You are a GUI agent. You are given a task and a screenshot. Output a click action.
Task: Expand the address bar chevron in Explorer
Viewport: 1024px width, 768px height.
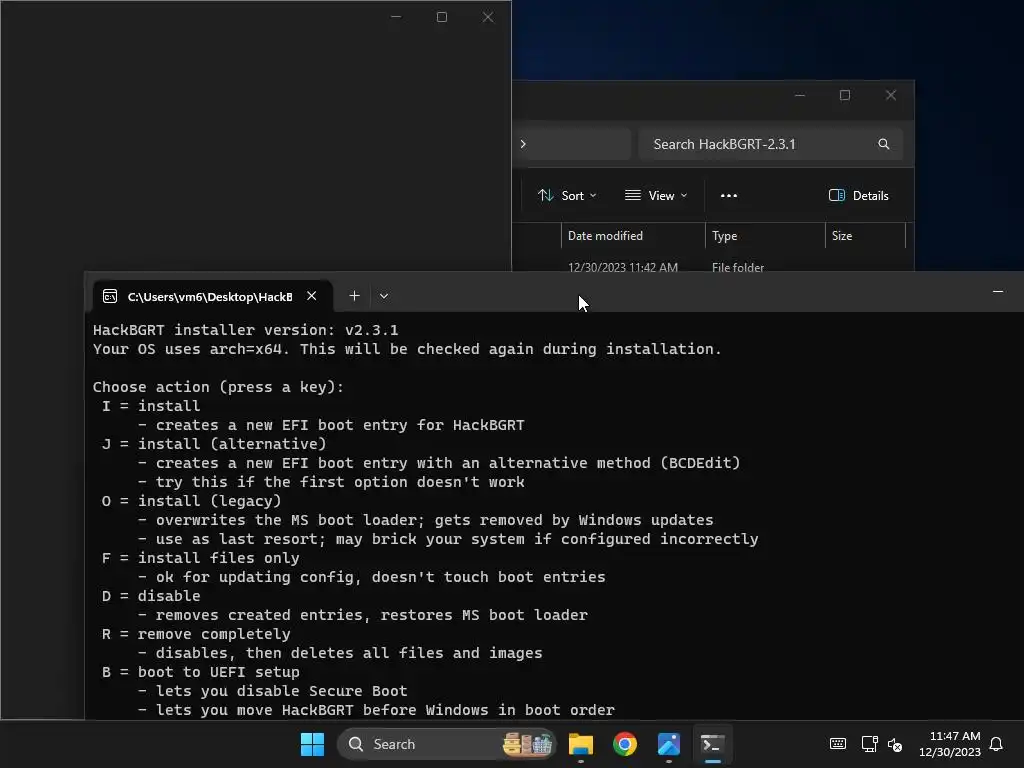523,144
